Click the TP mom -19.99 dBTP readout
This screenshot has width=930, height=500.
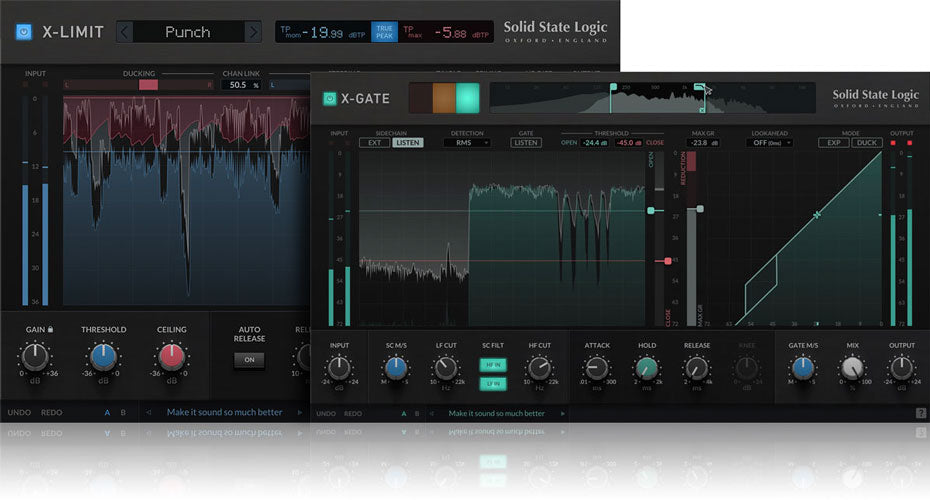point(323,32)
